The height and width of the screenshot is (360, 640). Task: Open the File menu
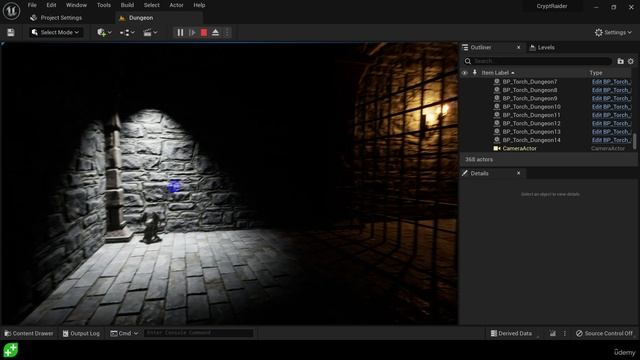tap(32, 5)
